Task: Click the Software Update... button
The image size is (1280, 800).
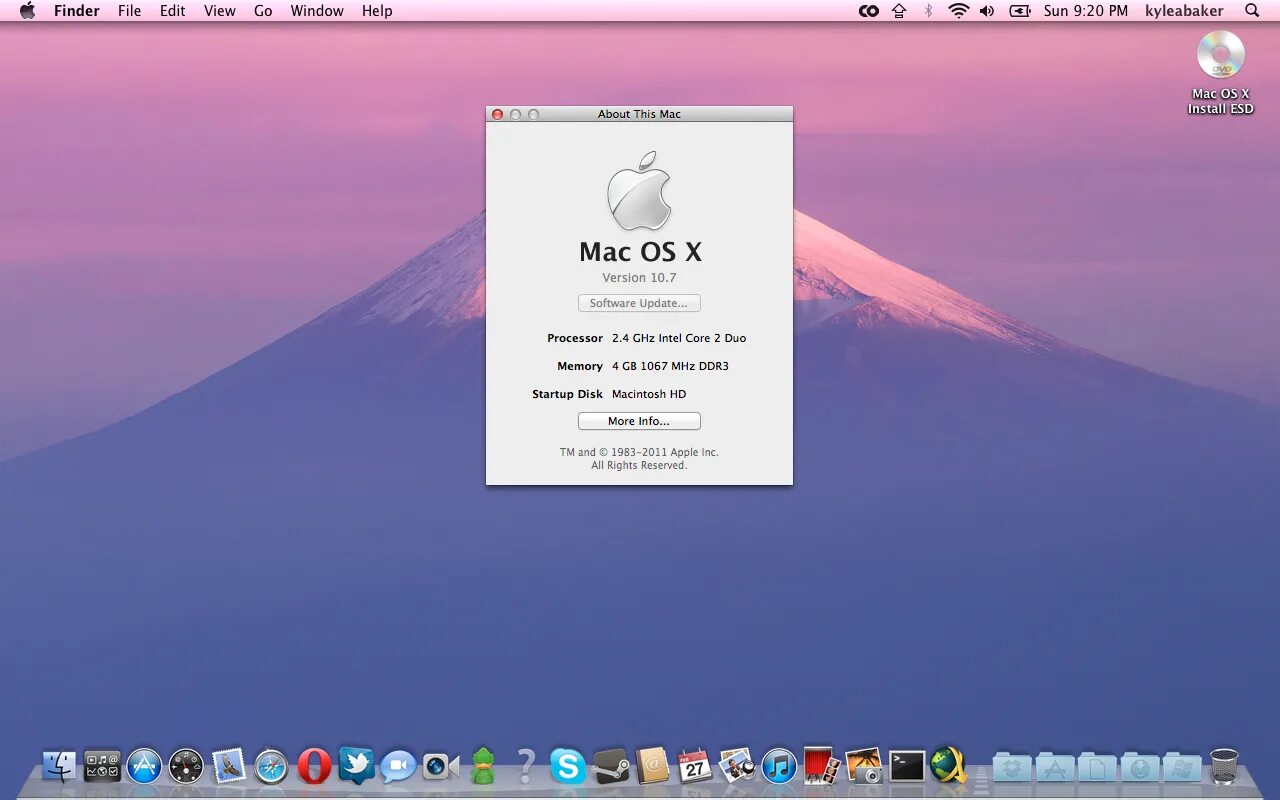Action: (x=639, y=303)
